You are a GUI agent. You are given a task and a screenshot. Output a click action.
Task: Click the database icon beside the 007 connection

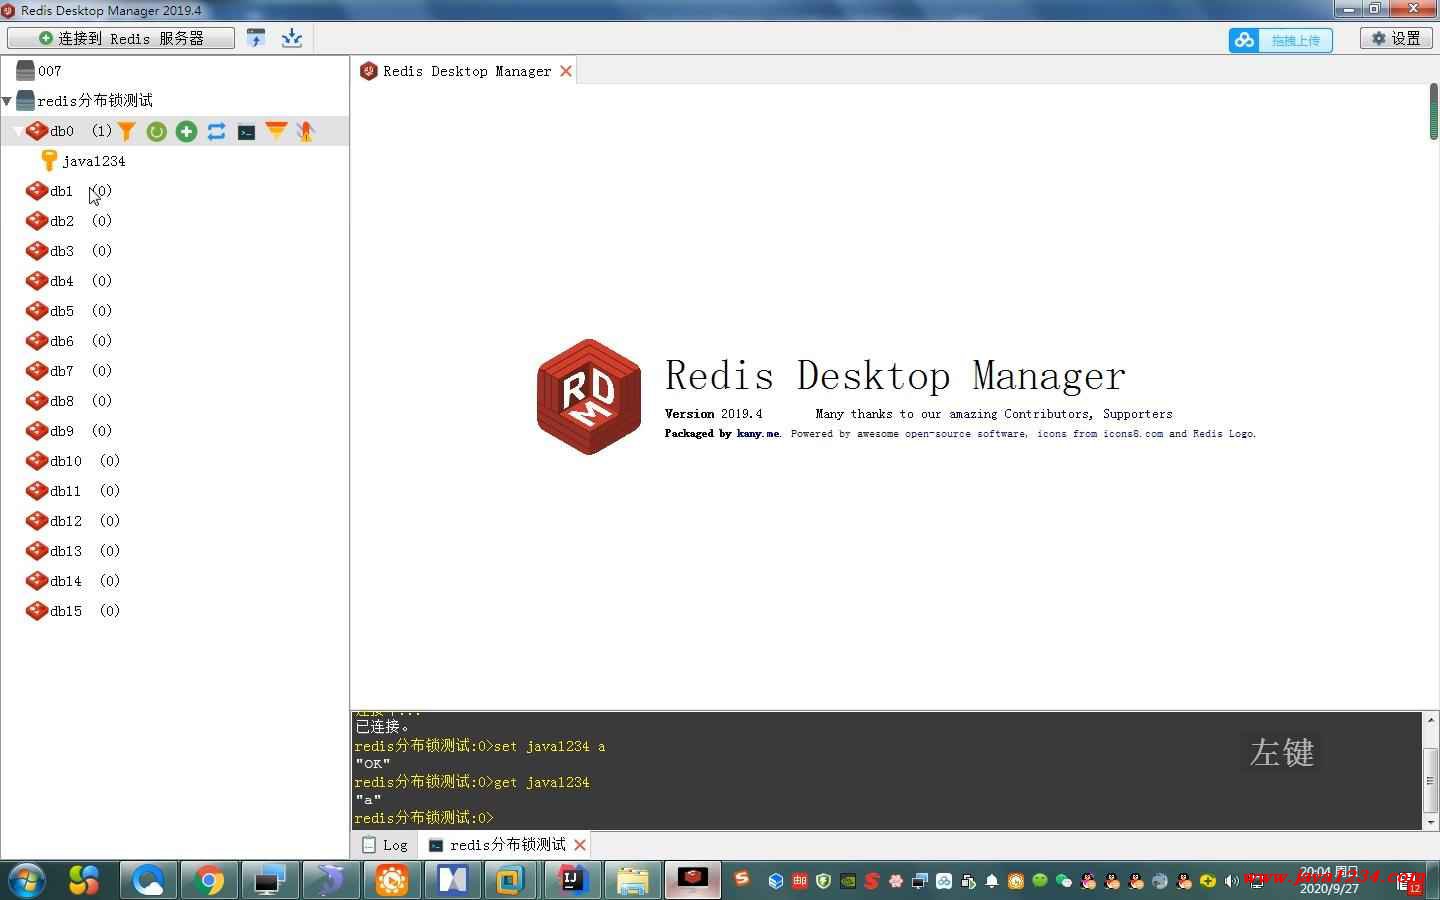pos(25,71)
